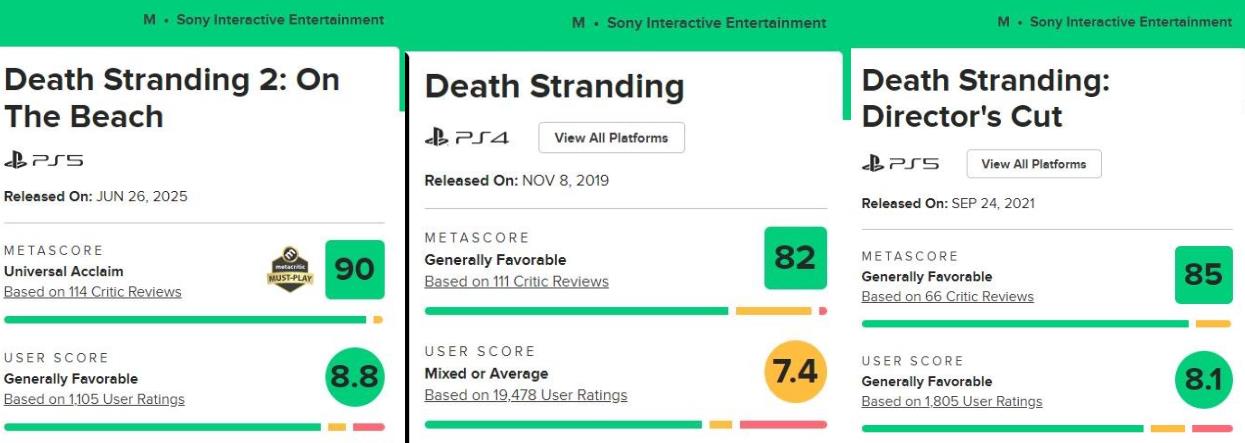Viewport: 1245px width, 443px height.
Task: Click the 8.1 user score circle
Action: [1203, 380]
